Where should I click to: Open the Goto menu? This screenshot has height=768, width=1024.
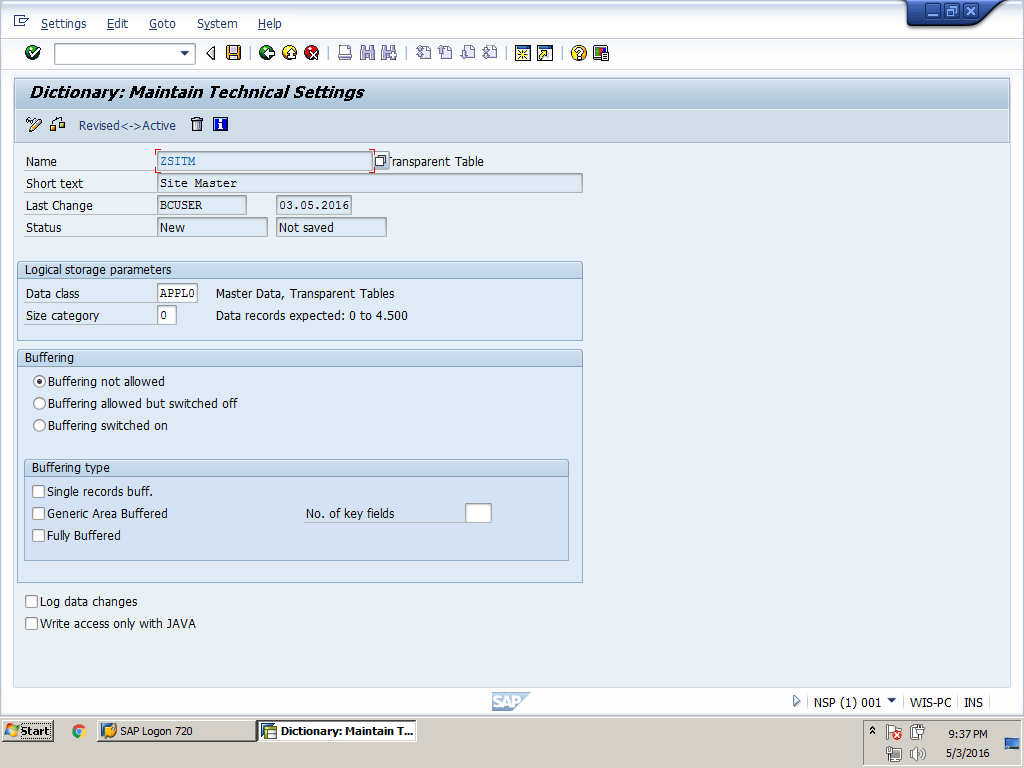coord(162,23)
